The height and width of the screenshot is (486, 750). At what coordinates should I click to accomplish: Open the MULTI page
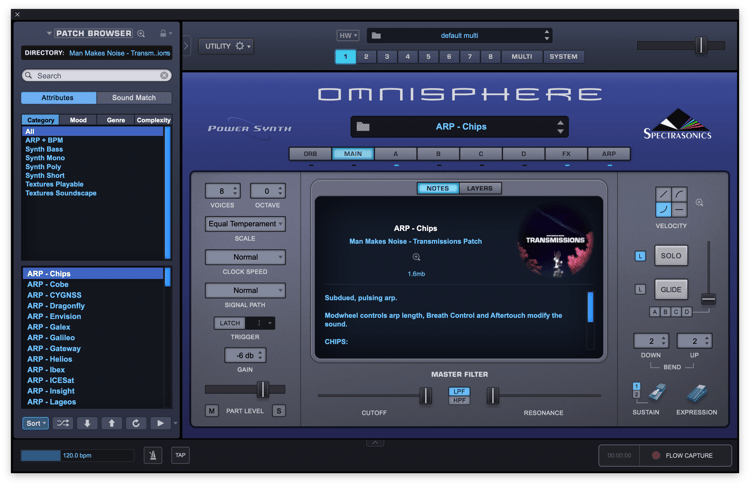tap(522, 56)
